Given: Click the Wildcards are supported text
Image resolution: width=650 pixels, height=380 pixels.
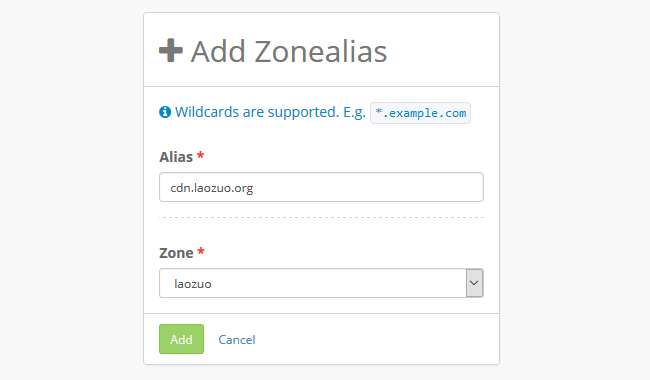Looking at the screenshot, I should click(257, 112).
